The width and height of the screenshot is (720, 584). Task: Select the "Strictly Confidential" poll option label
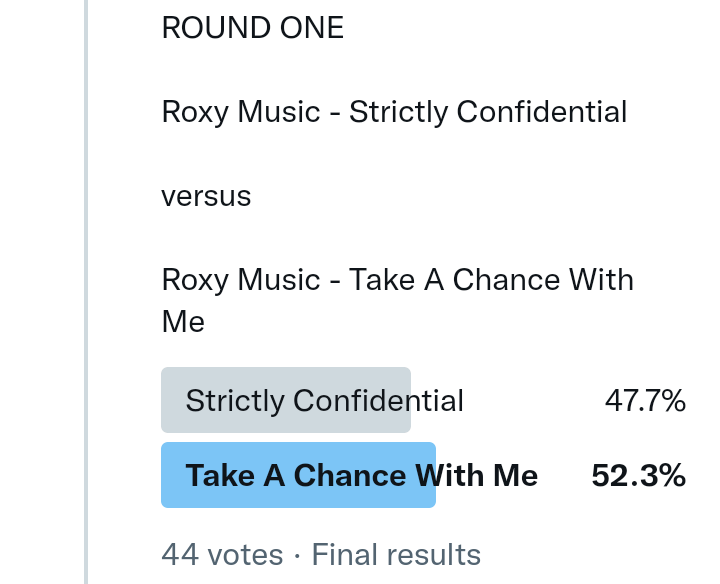pos(324,401)
